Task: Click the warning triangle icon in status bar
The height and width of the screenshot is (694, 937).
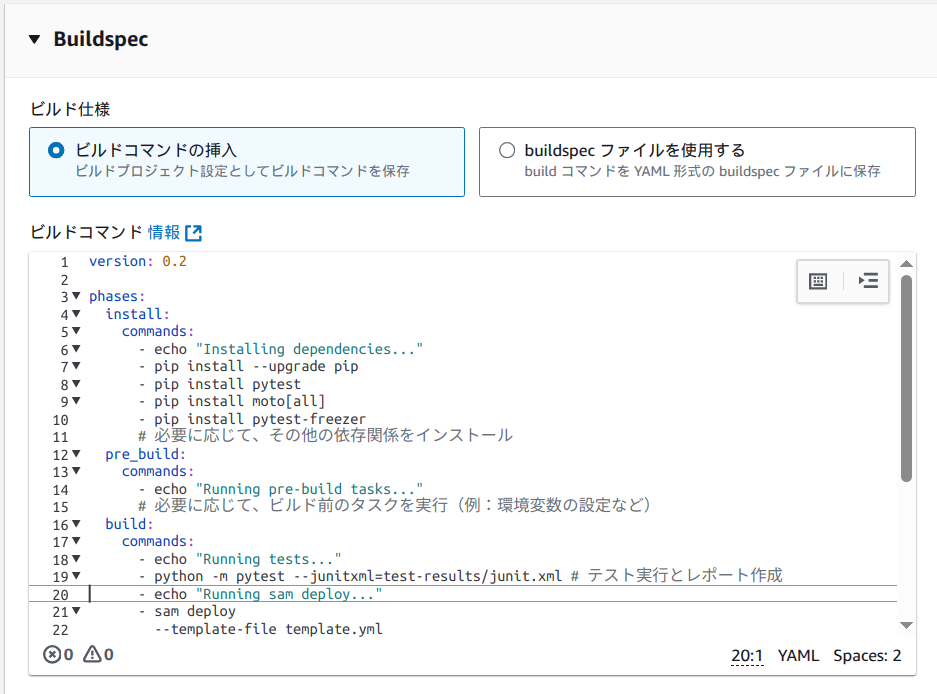Action: pos(92,655)
